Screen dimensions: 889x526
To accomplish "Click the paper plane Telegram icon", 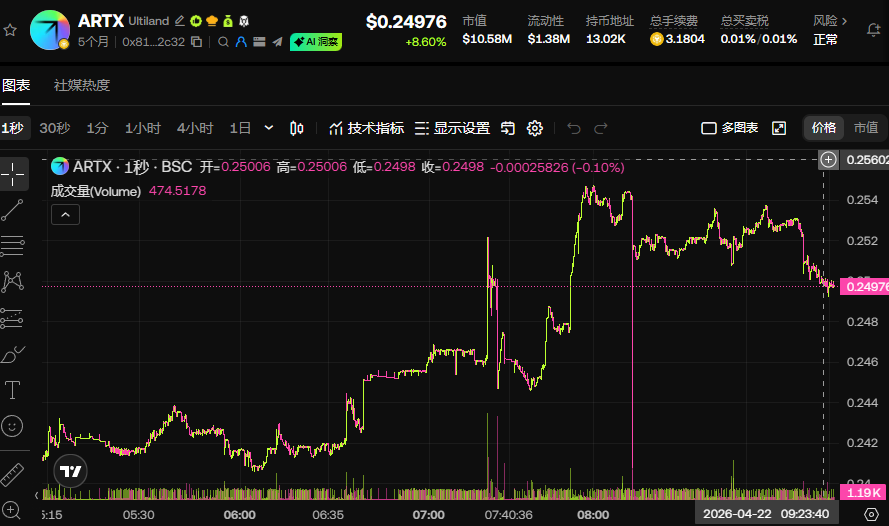I will (x=277, y=42).
